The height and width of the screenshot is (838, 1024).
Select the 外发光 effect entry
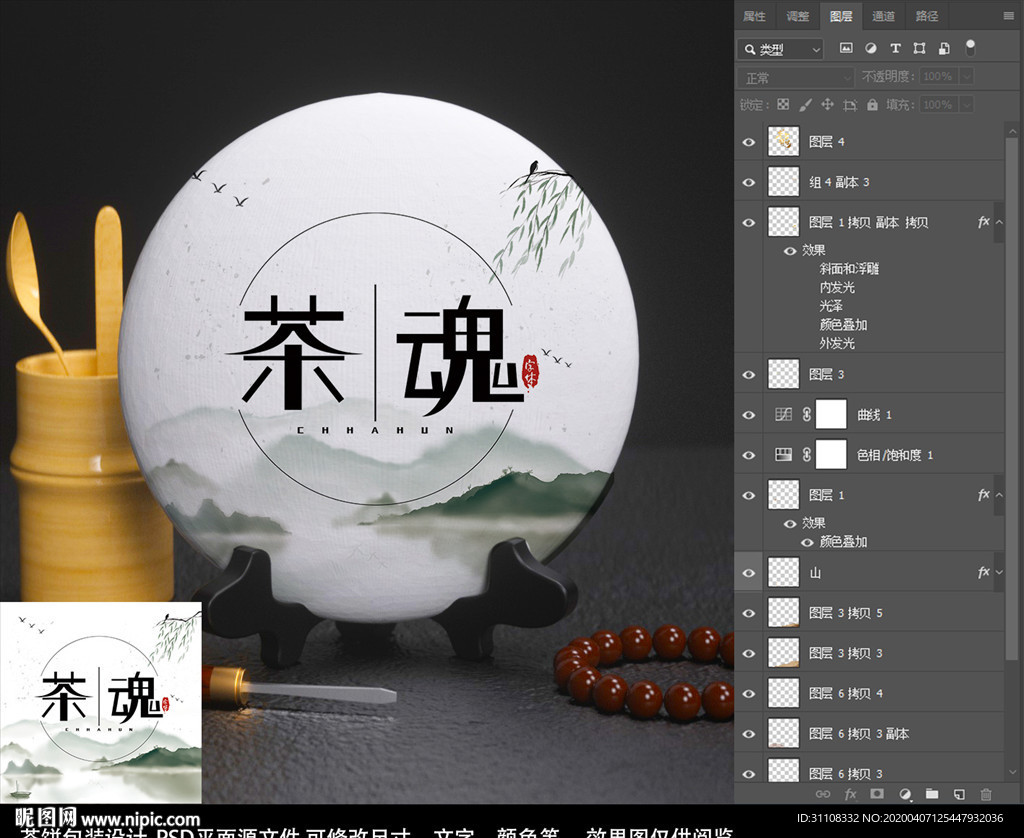click(x=837, y=343)
